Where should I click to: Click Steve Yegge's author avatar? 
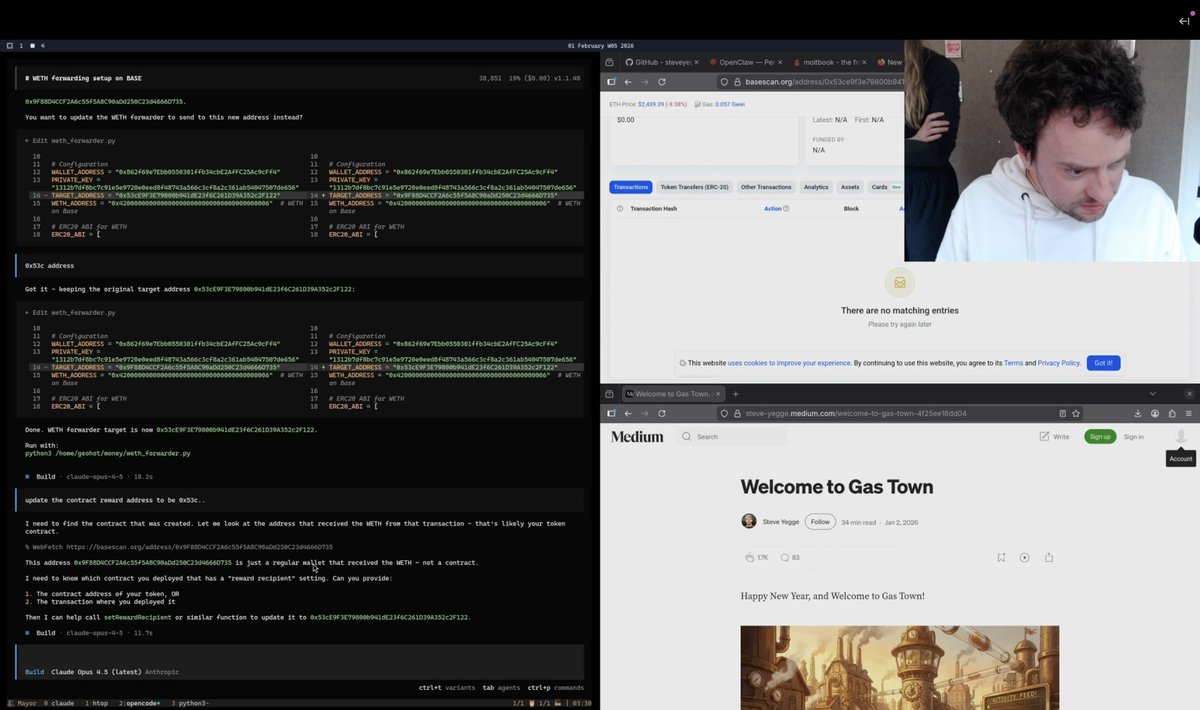749,521
